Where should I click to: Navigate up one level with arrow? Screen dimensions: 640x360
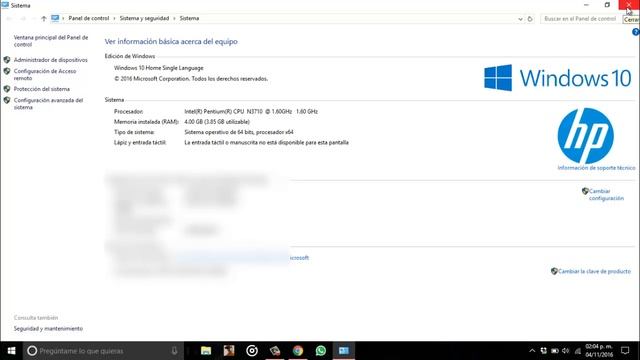click(x=44, y=18)
